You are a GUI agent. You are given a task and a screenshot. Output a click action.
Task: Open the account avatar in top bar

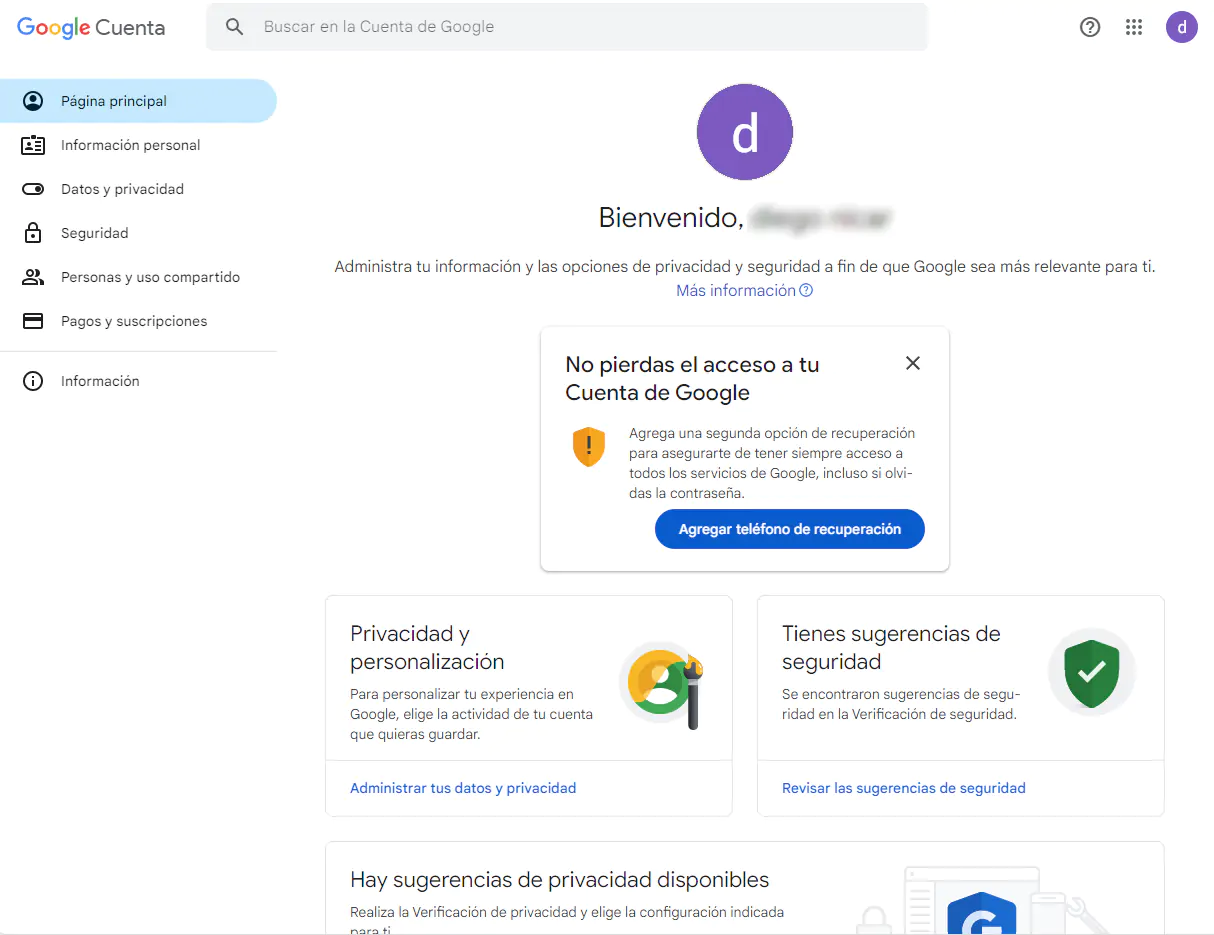[x=1181, y=28]
